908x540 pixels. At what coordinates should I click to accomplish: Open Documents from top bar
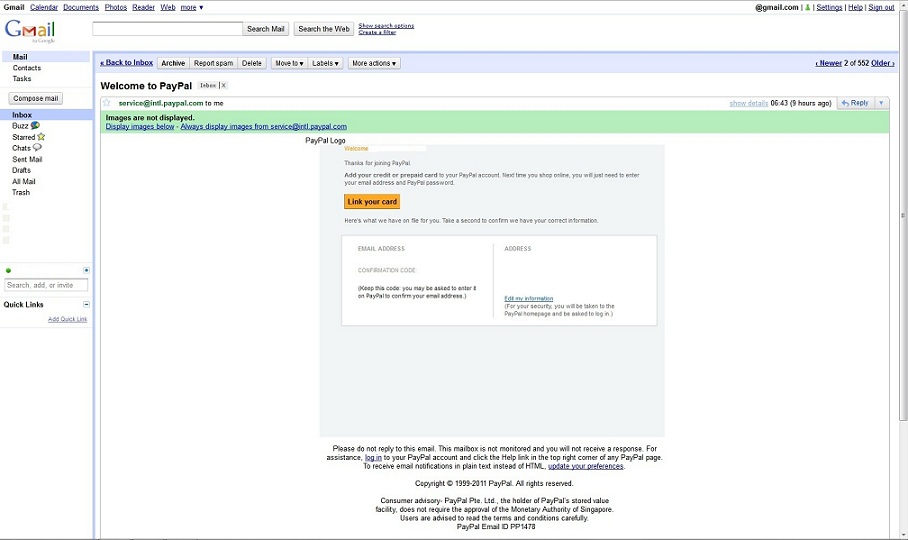[x=81, y=8]
